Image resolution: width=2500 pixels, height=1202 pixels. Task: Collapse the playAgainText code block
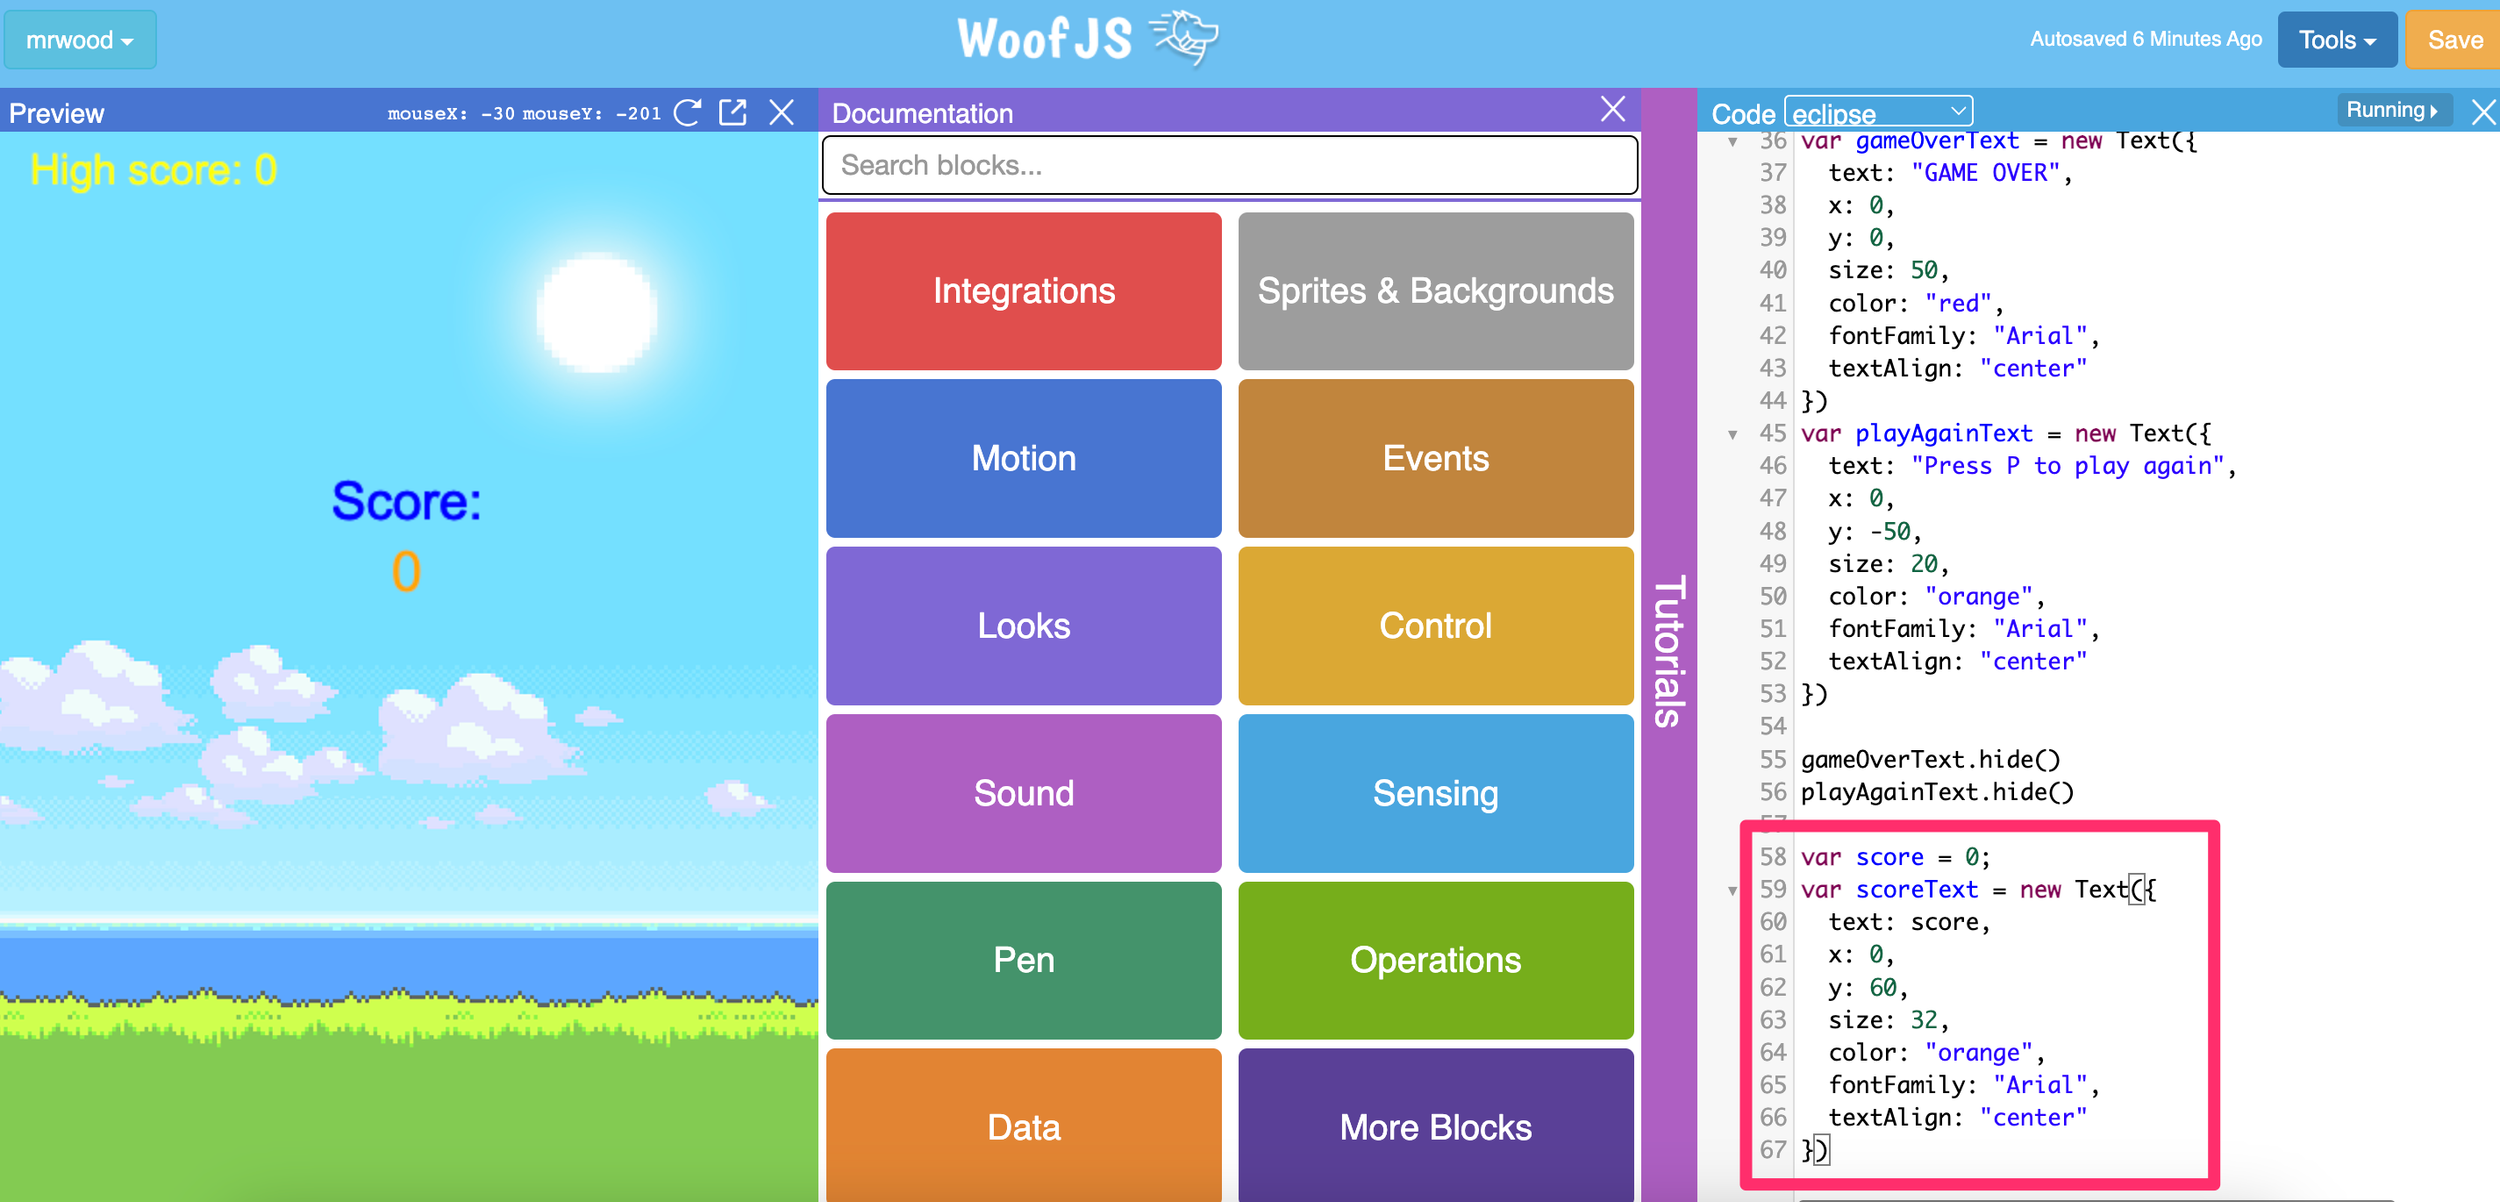click(1733, 434)
